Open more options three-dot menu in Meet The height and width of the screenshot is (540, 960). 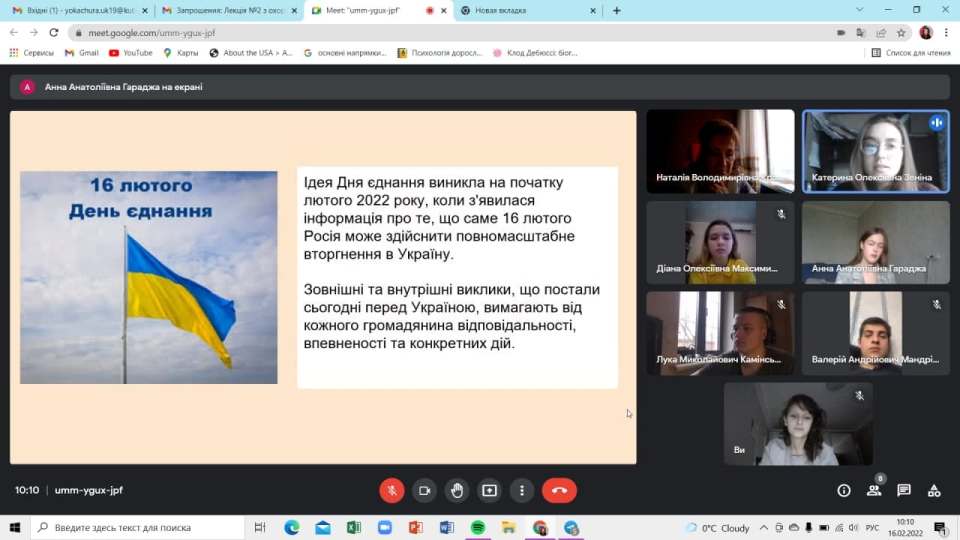(x=522, y=490)
